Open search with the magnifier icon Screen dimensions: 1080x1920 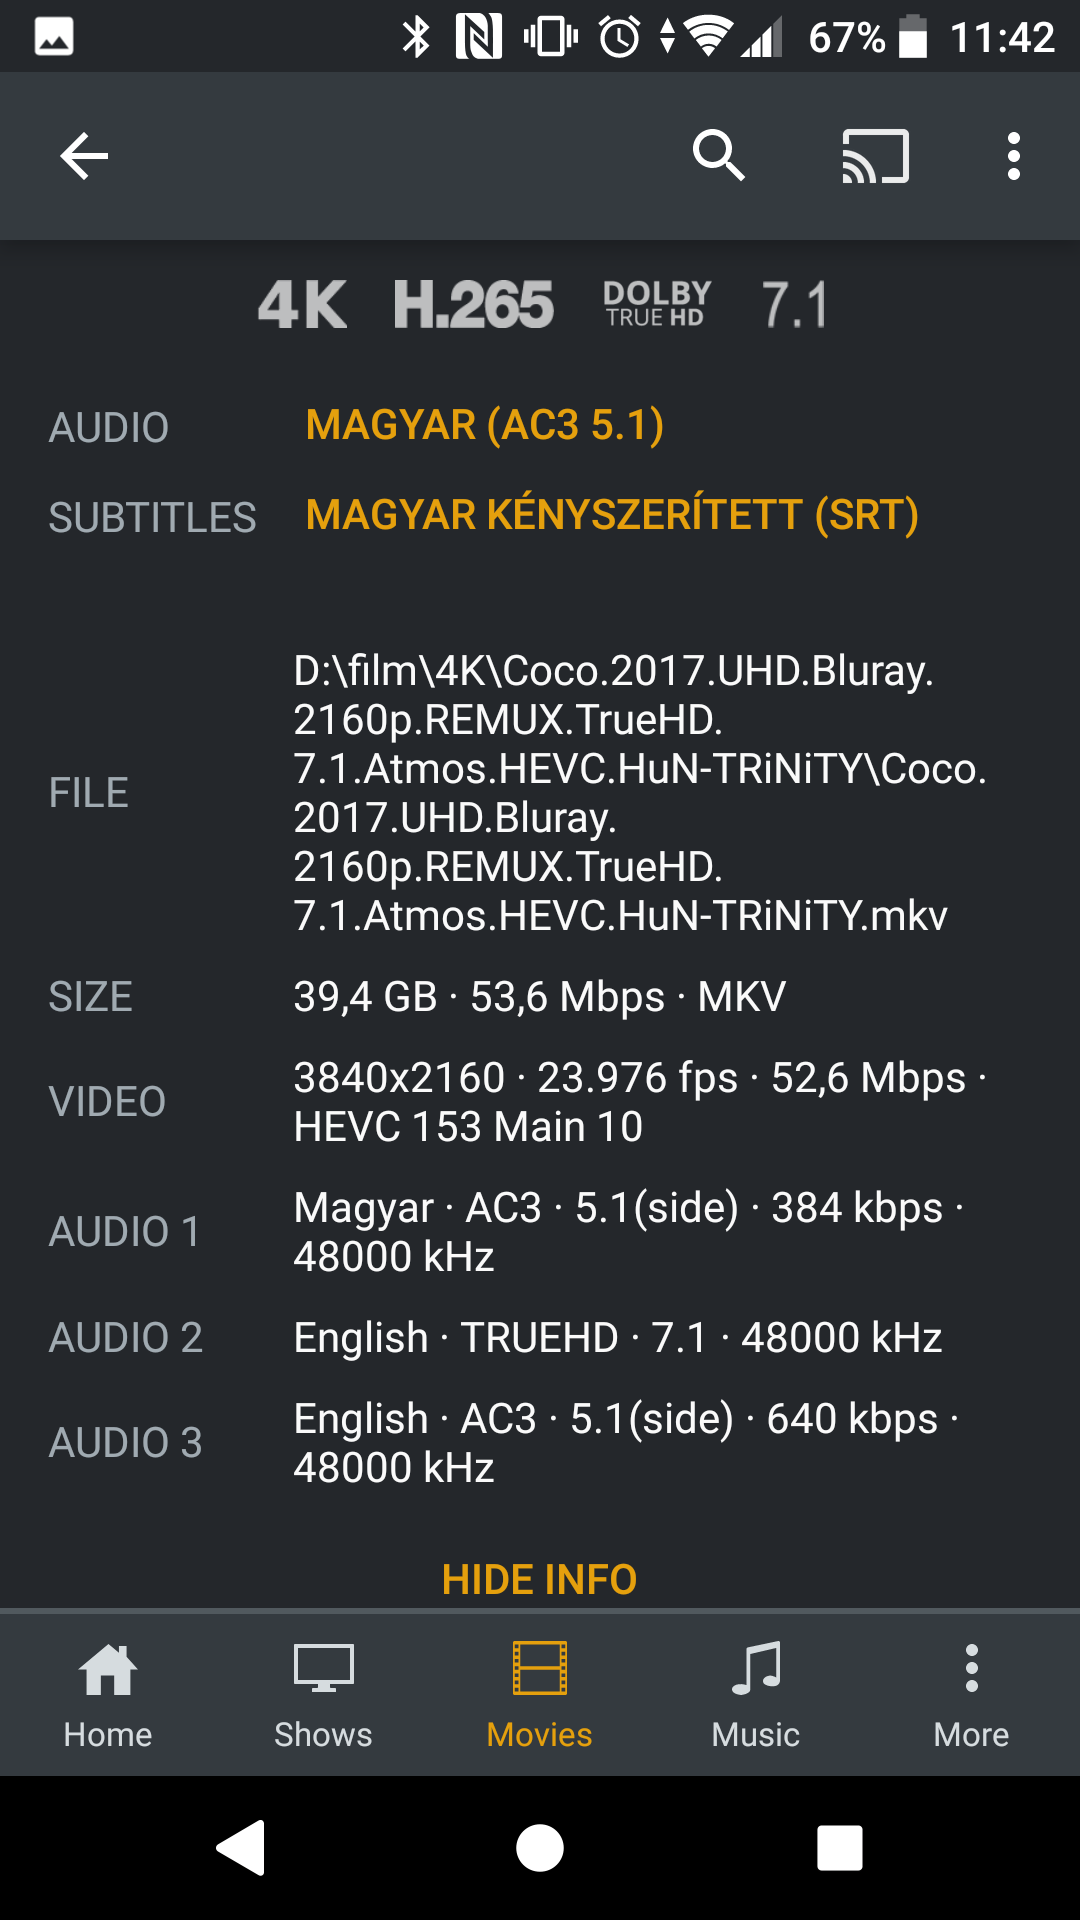[719, 156]
